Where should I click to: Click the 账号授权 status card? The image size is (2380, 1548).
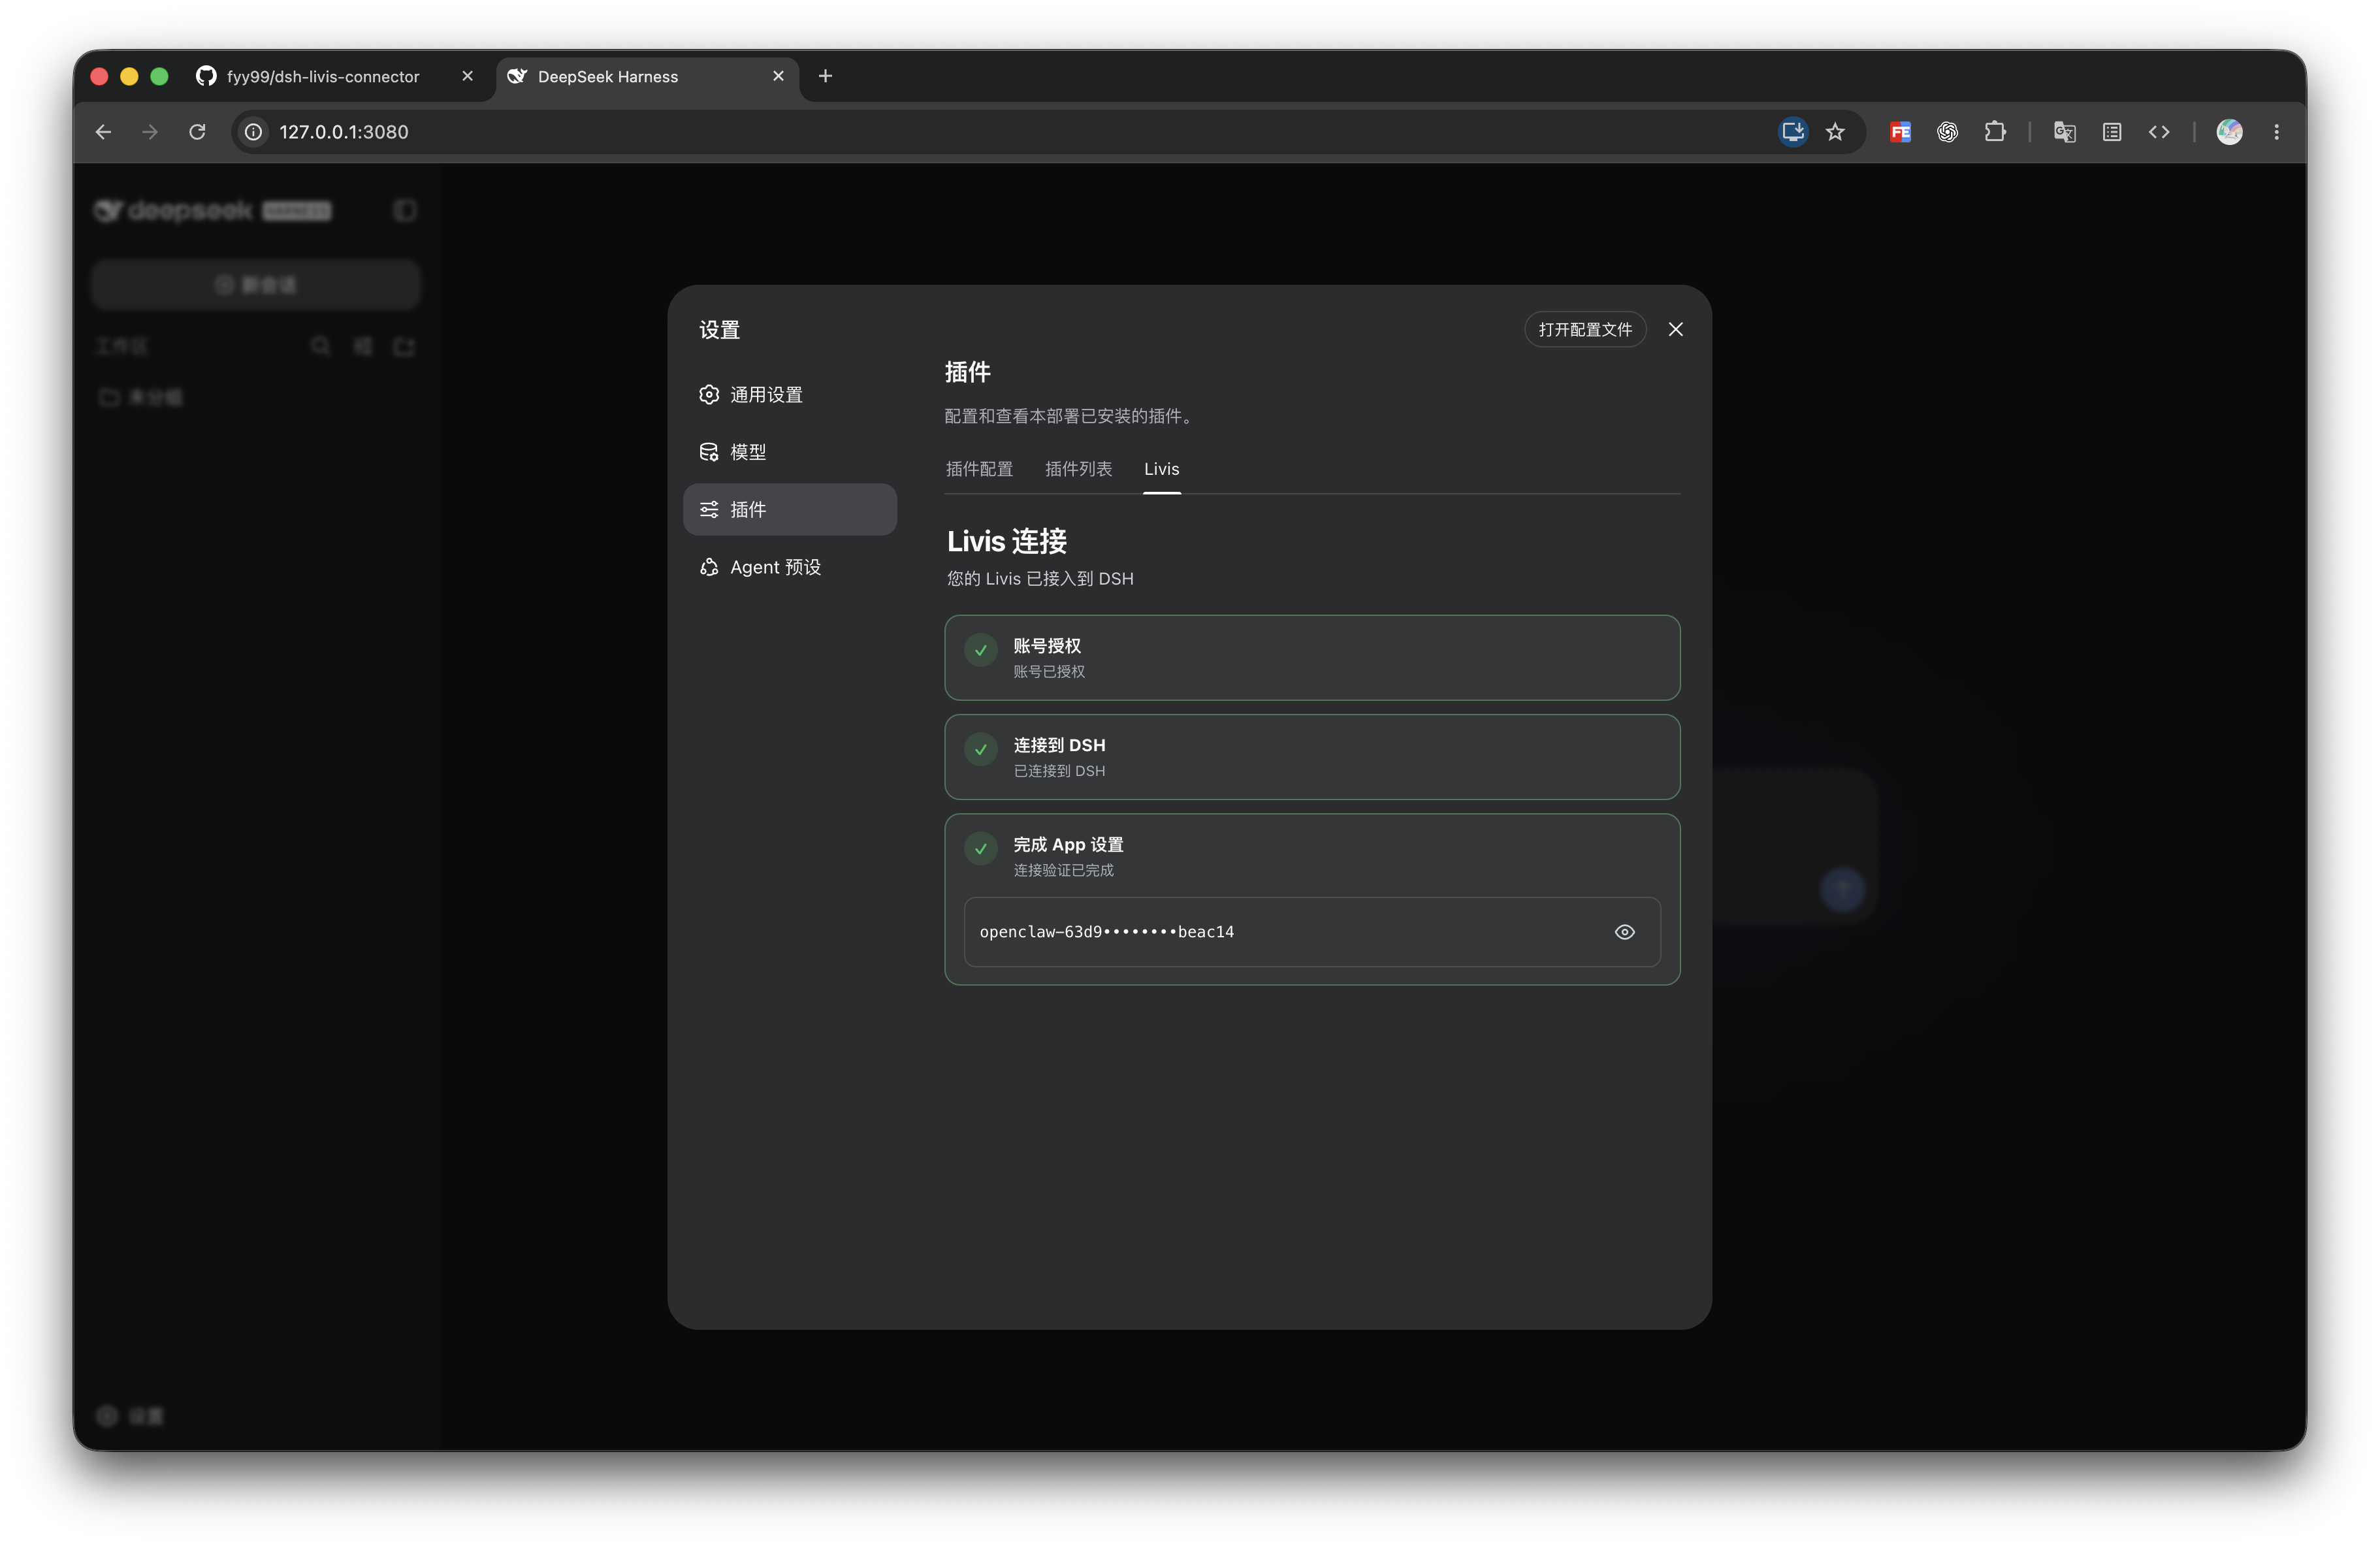(x=1311, y=658)
